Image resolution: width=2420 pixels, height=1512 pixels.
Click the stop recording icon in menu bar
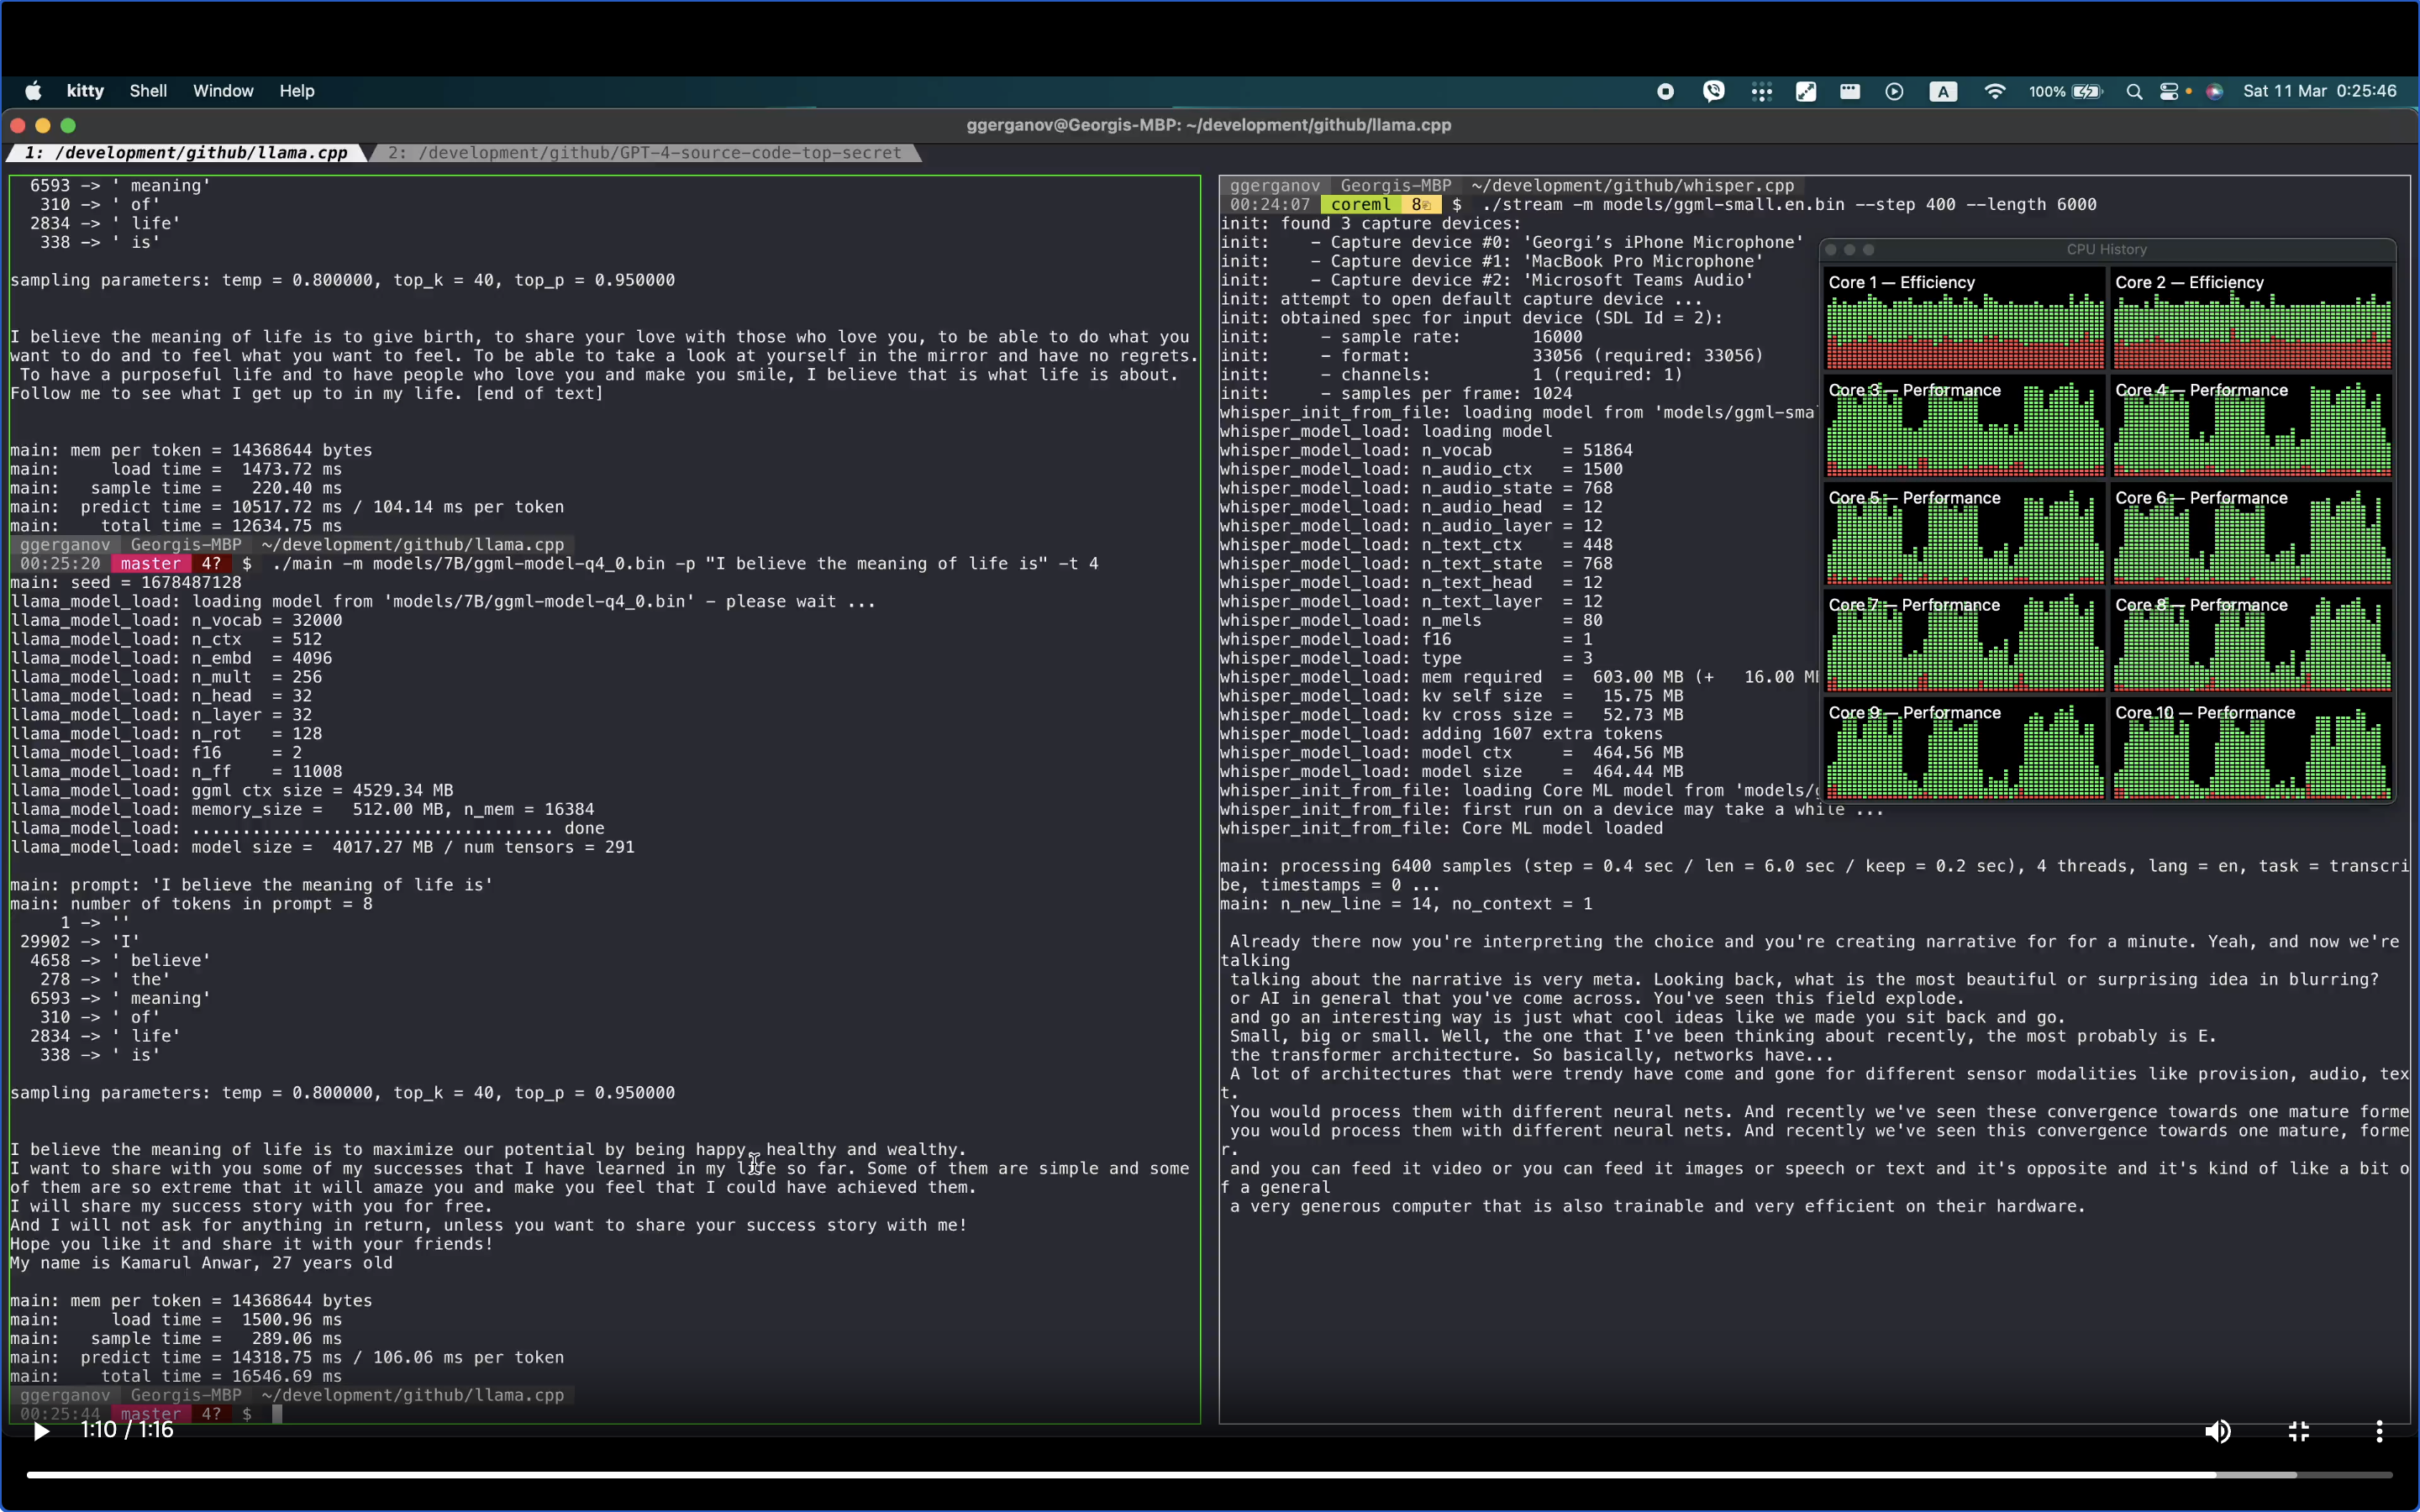(1665, 91)
